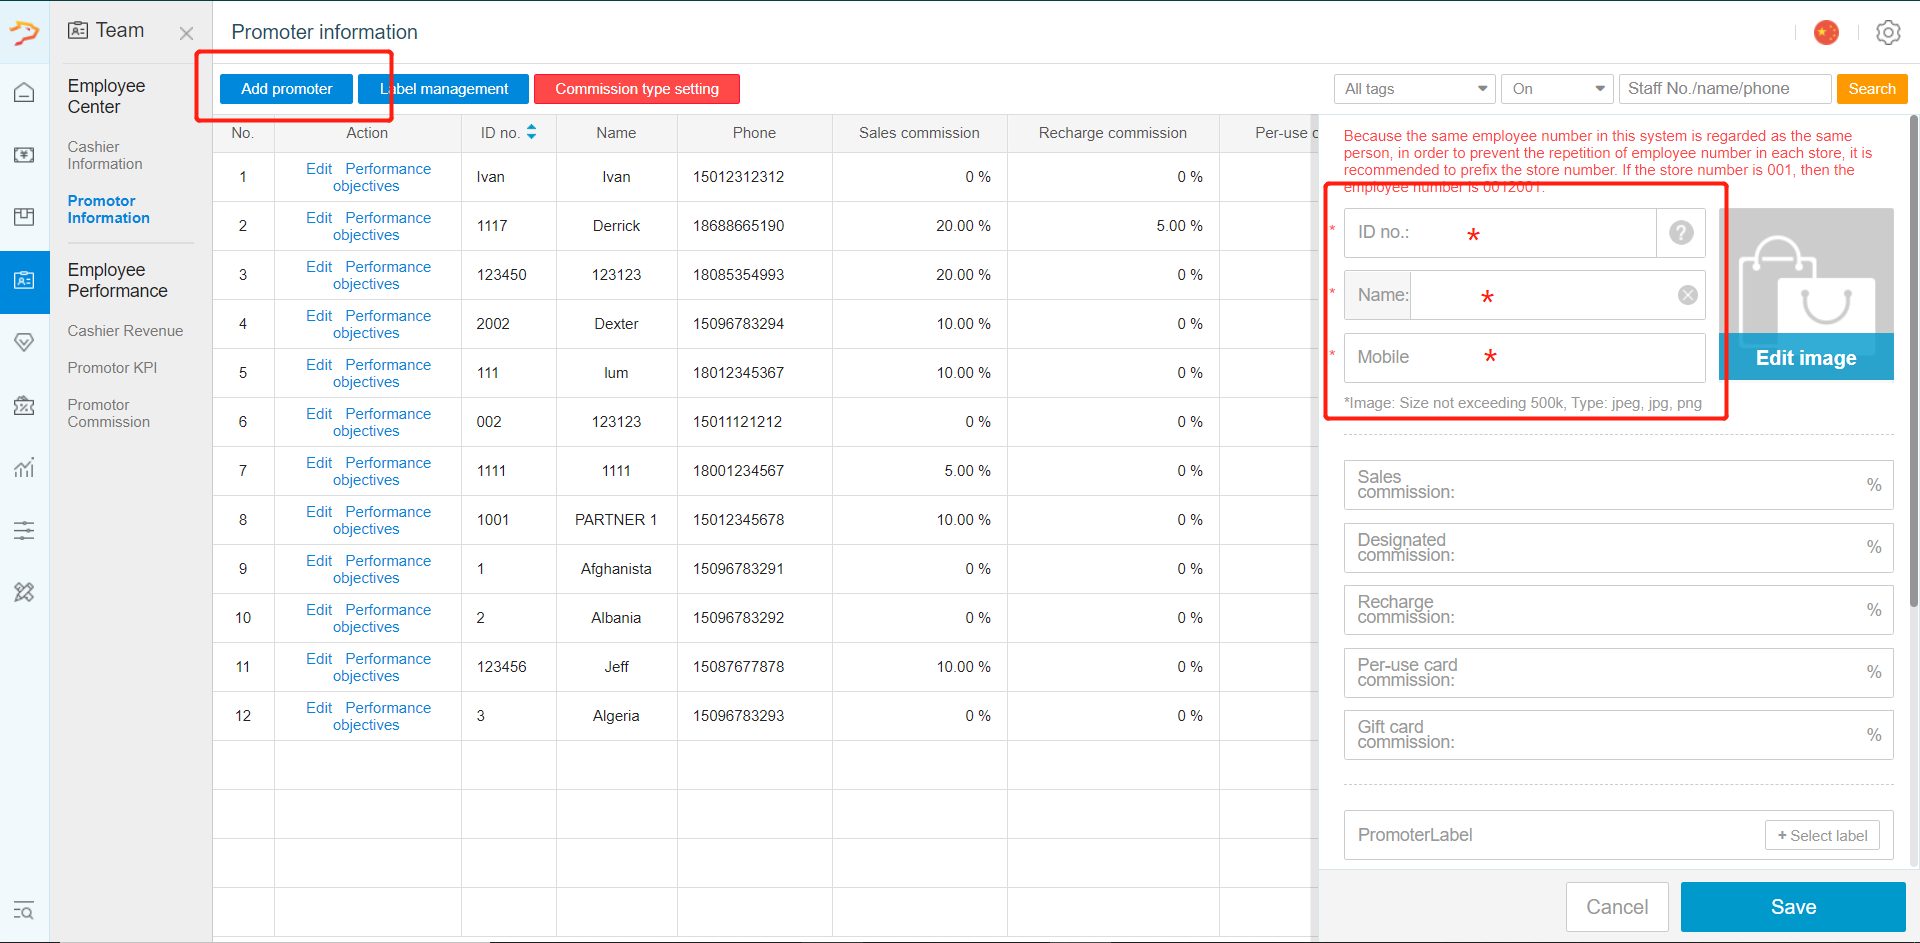
Task: Open the sliders settings sidebar icon
Action: click(x=24, y=530)
